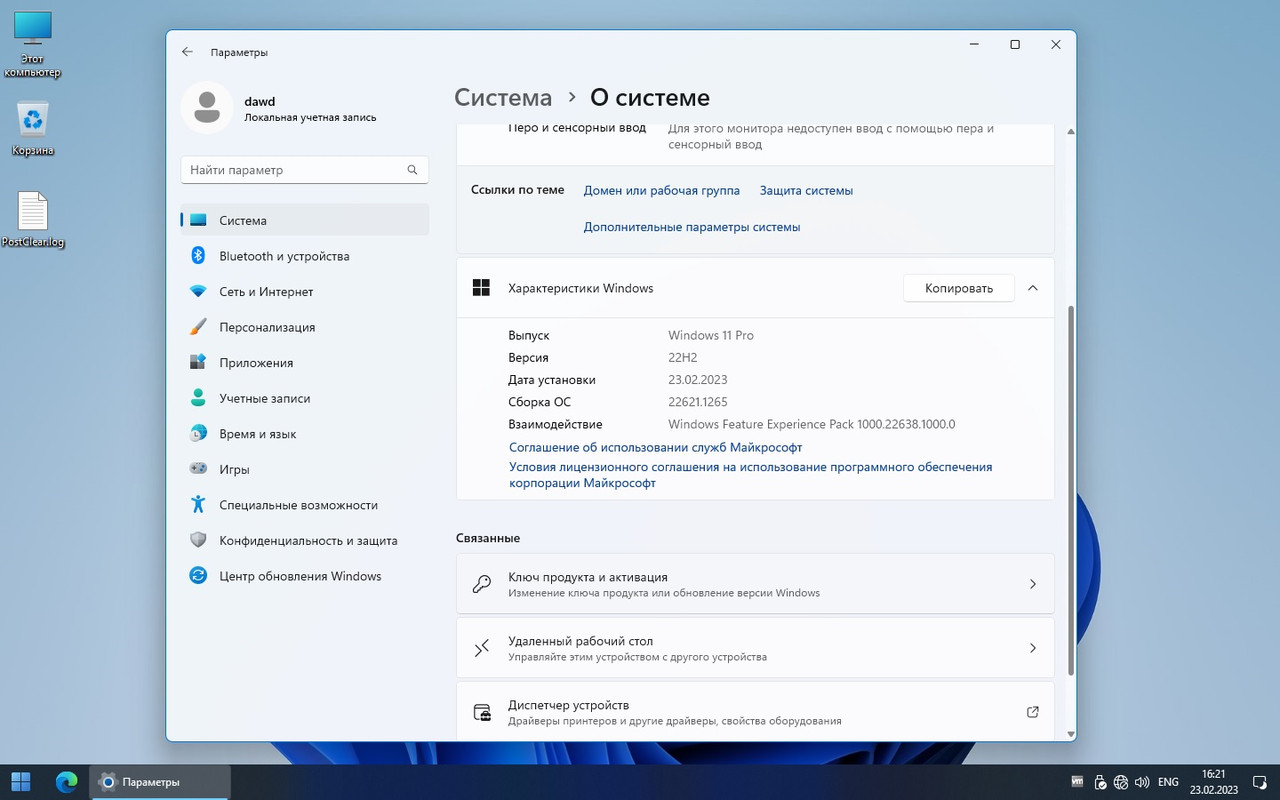The image size is (1280, 800).
Task: Select Корзина desktop icon
Action: (33, 129)
